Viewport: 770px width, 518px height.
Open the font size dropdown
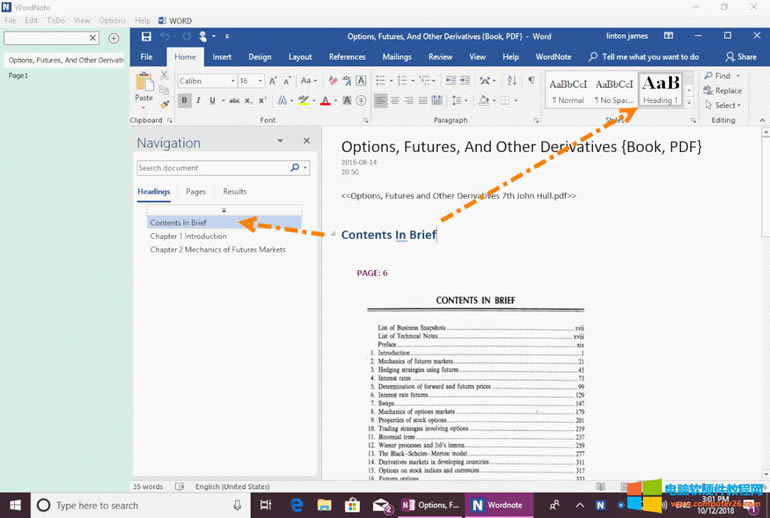(x=259, y=81)
